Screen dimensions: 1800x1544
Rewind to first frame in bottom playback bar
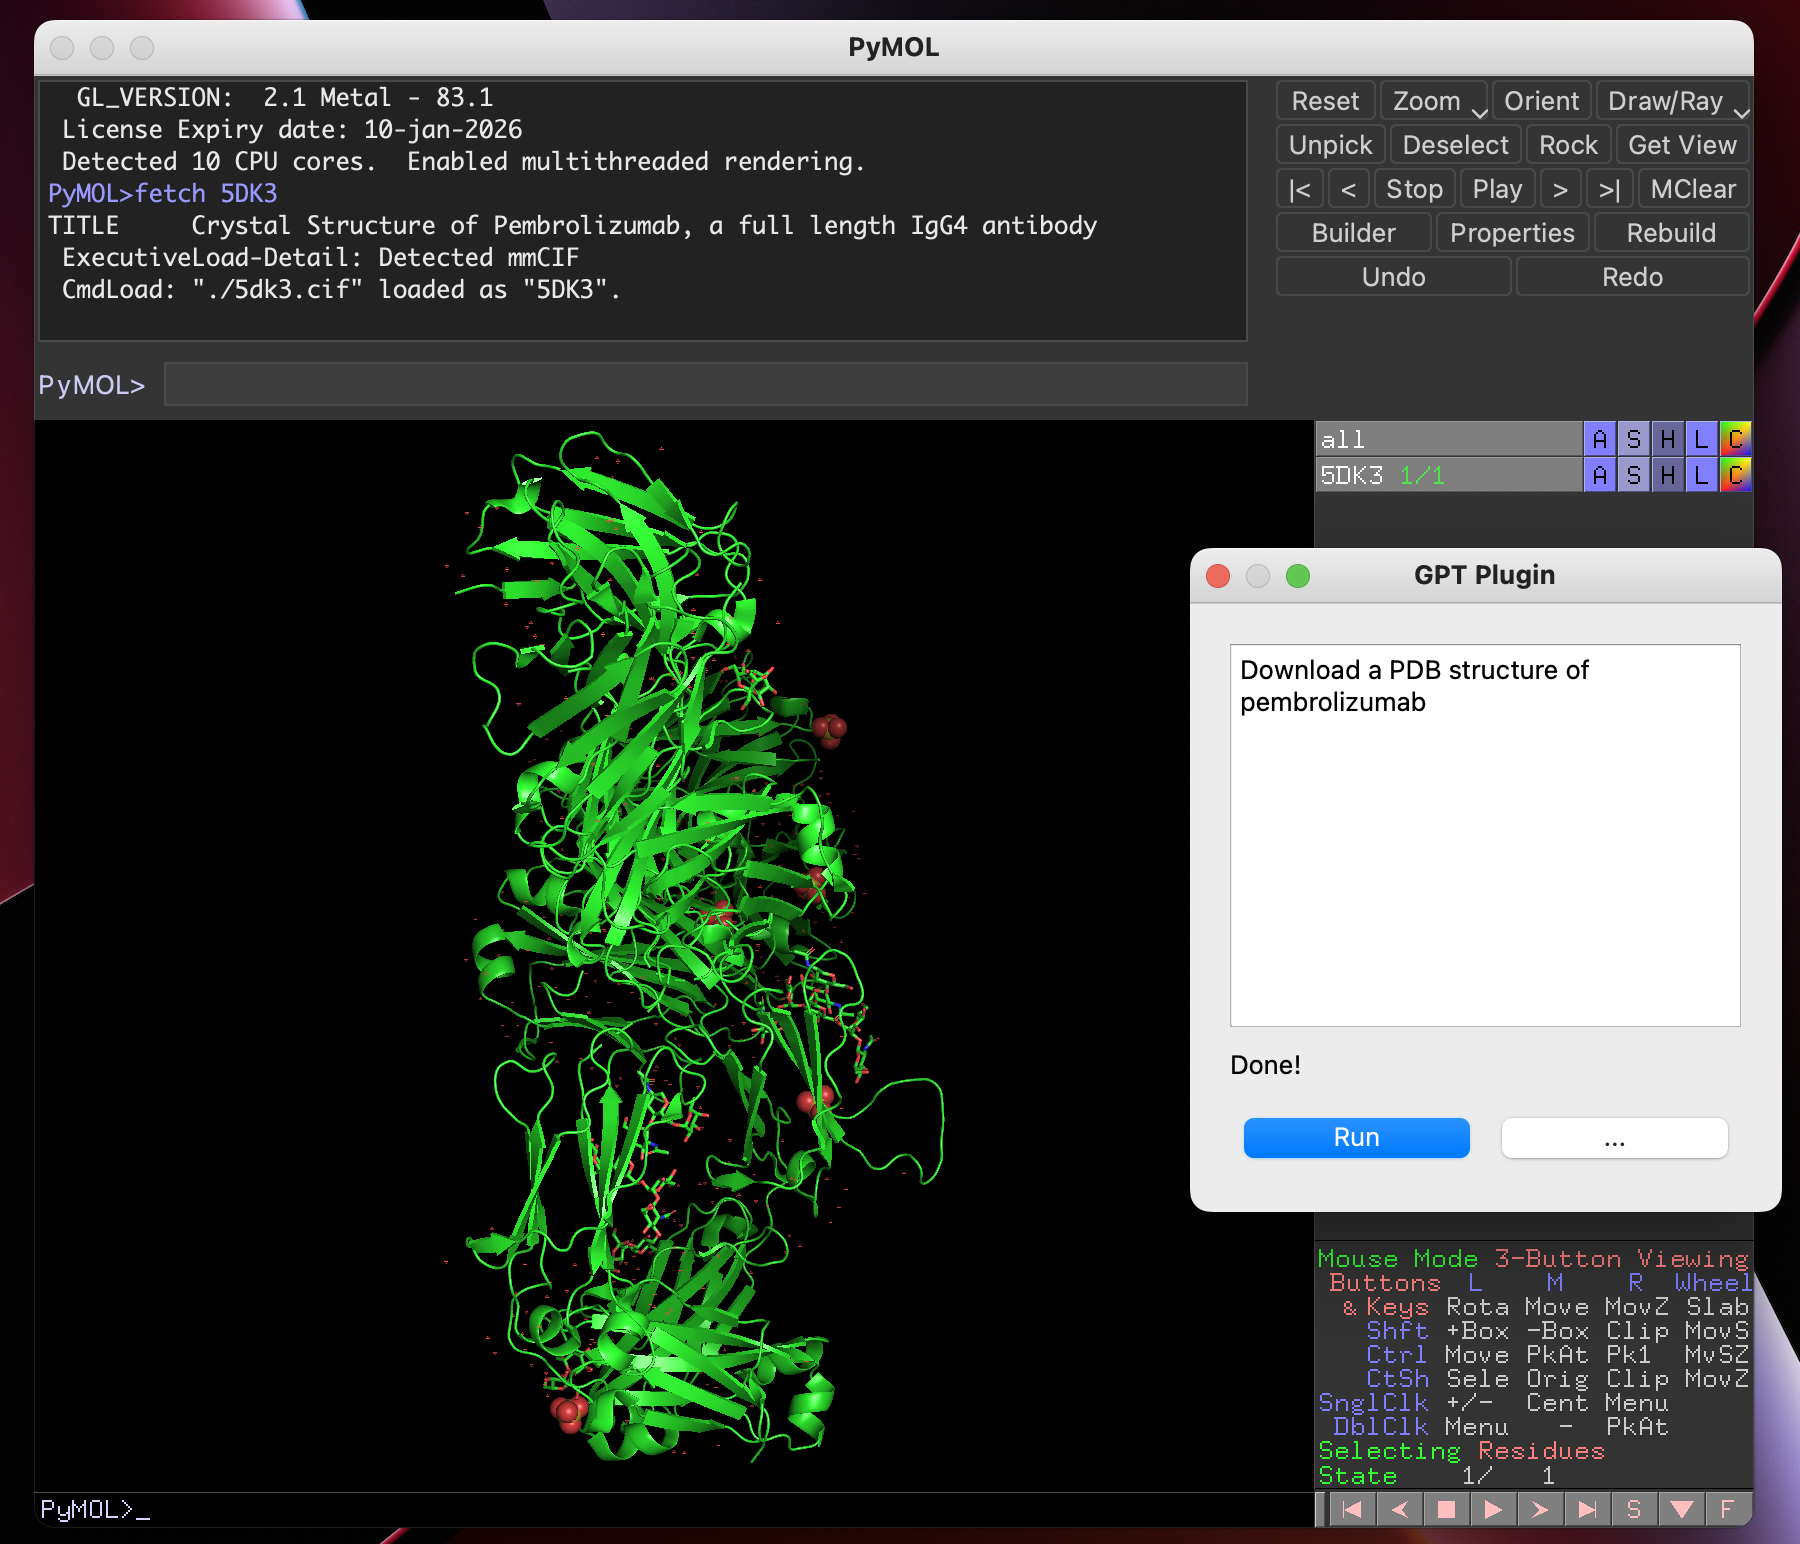tap(1352, 1509)
